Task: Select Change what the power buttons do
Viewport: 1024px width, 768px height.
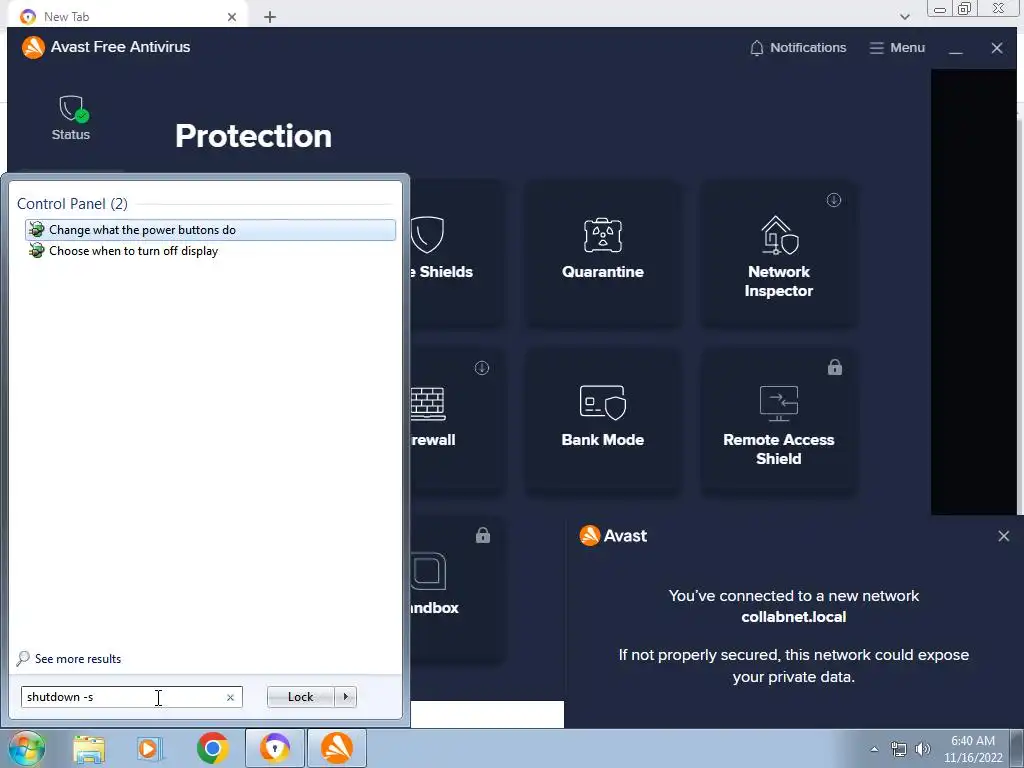Action: point(210,230)
